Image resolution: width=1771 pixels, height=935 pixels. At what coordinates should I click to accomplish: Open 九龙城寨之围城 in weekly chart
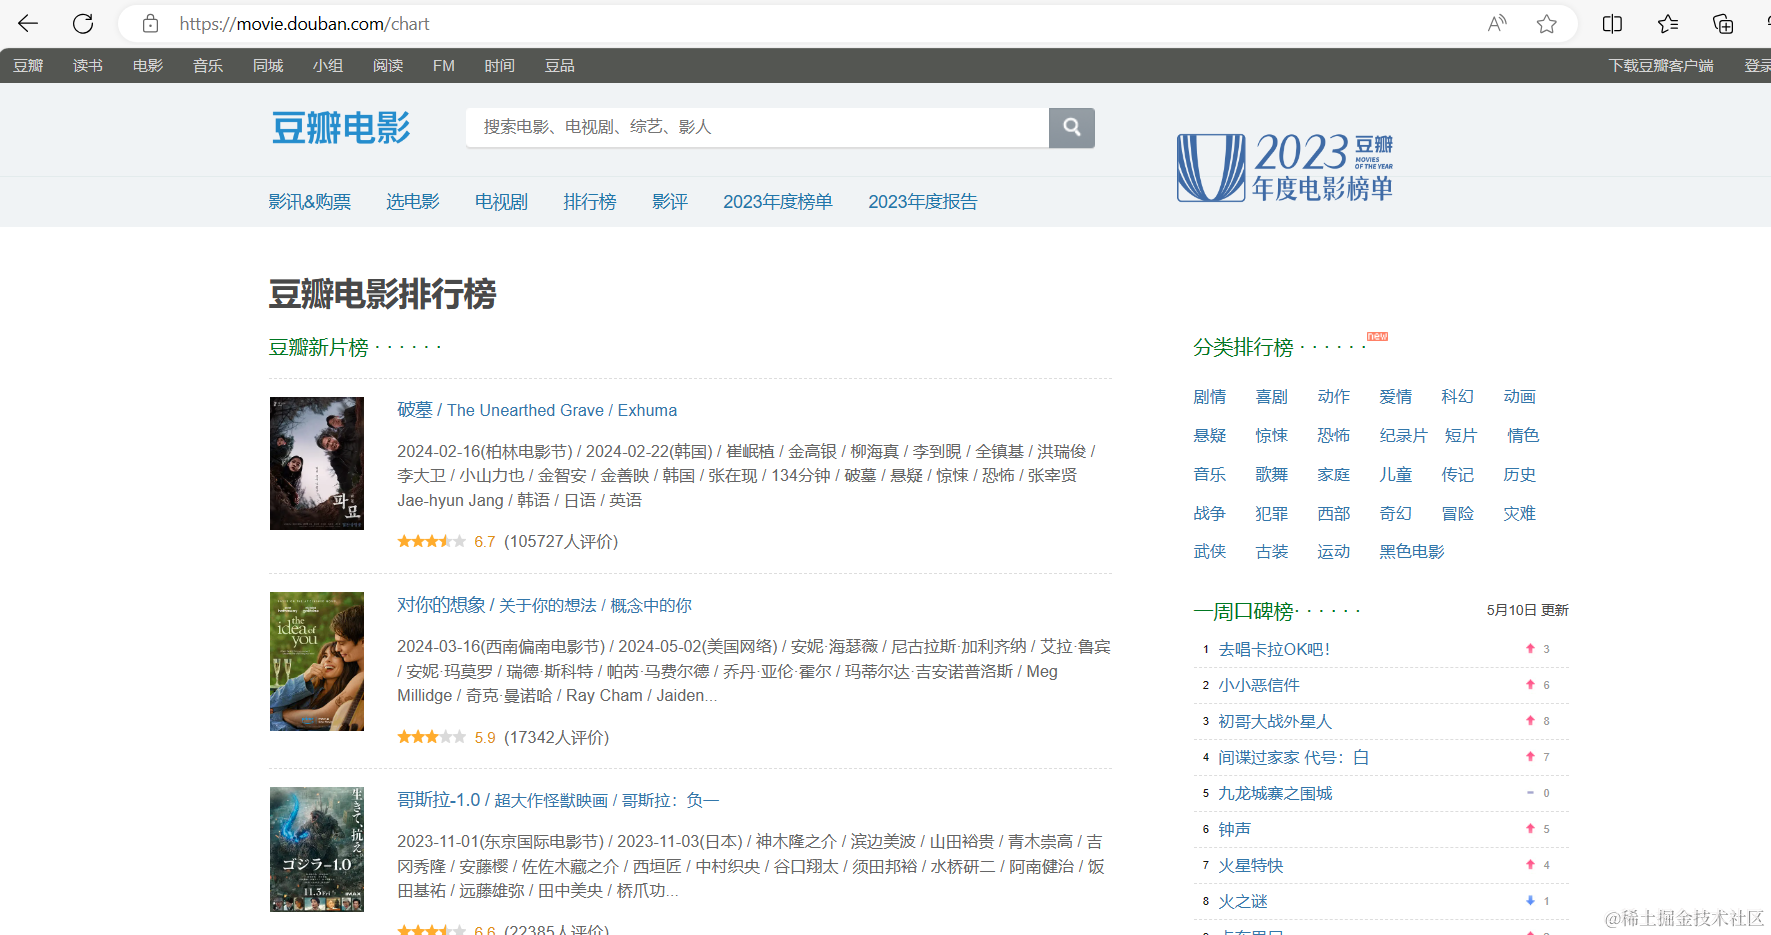pos(1275,793)
